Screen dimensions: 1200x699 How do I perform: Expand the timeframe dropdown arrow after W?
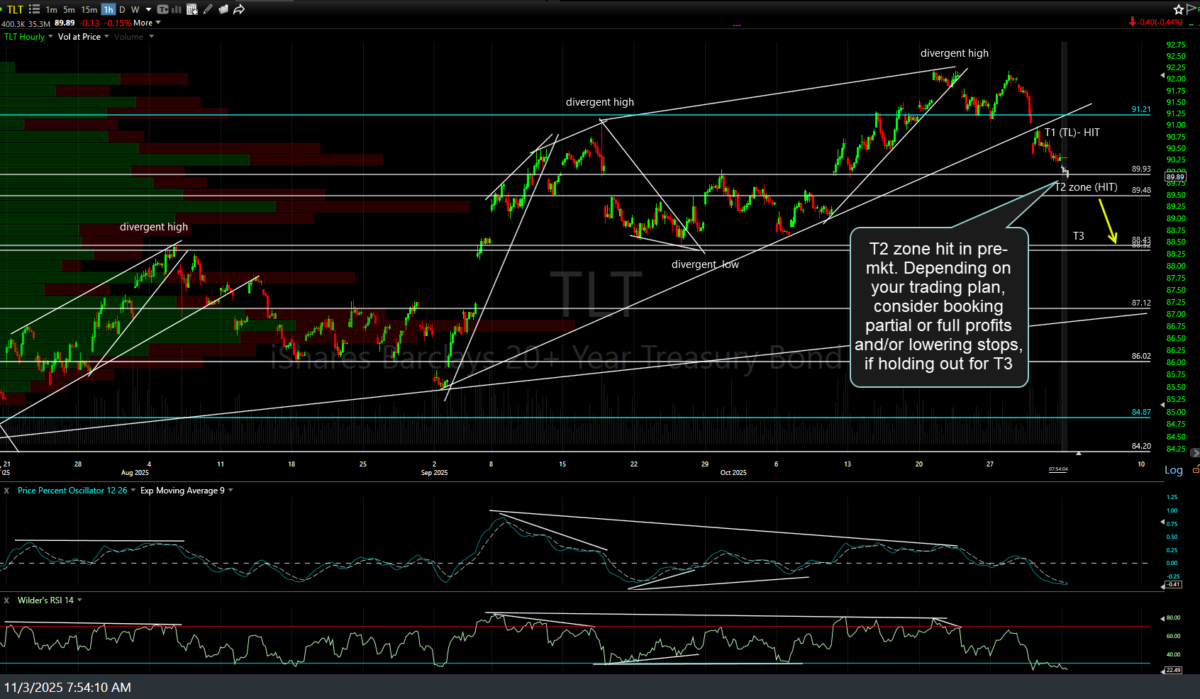click(148, 9)
